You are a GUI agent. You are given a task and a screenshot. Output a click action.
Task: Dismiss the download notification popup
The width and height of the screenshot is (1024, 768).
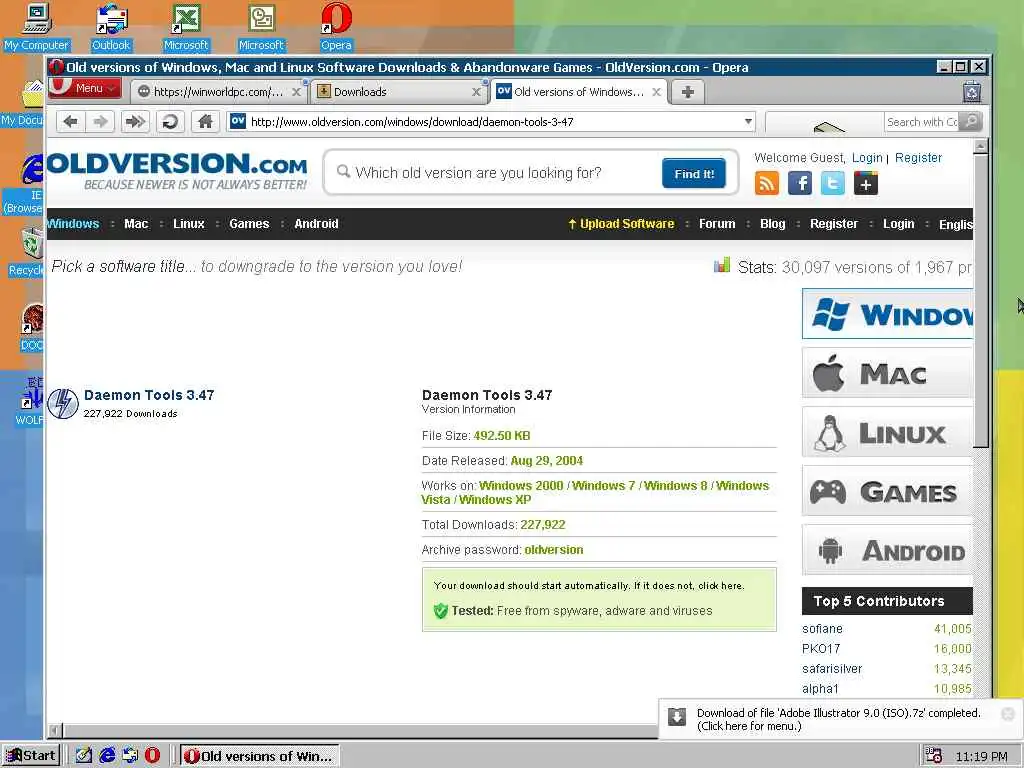(x=1008, y=714)
